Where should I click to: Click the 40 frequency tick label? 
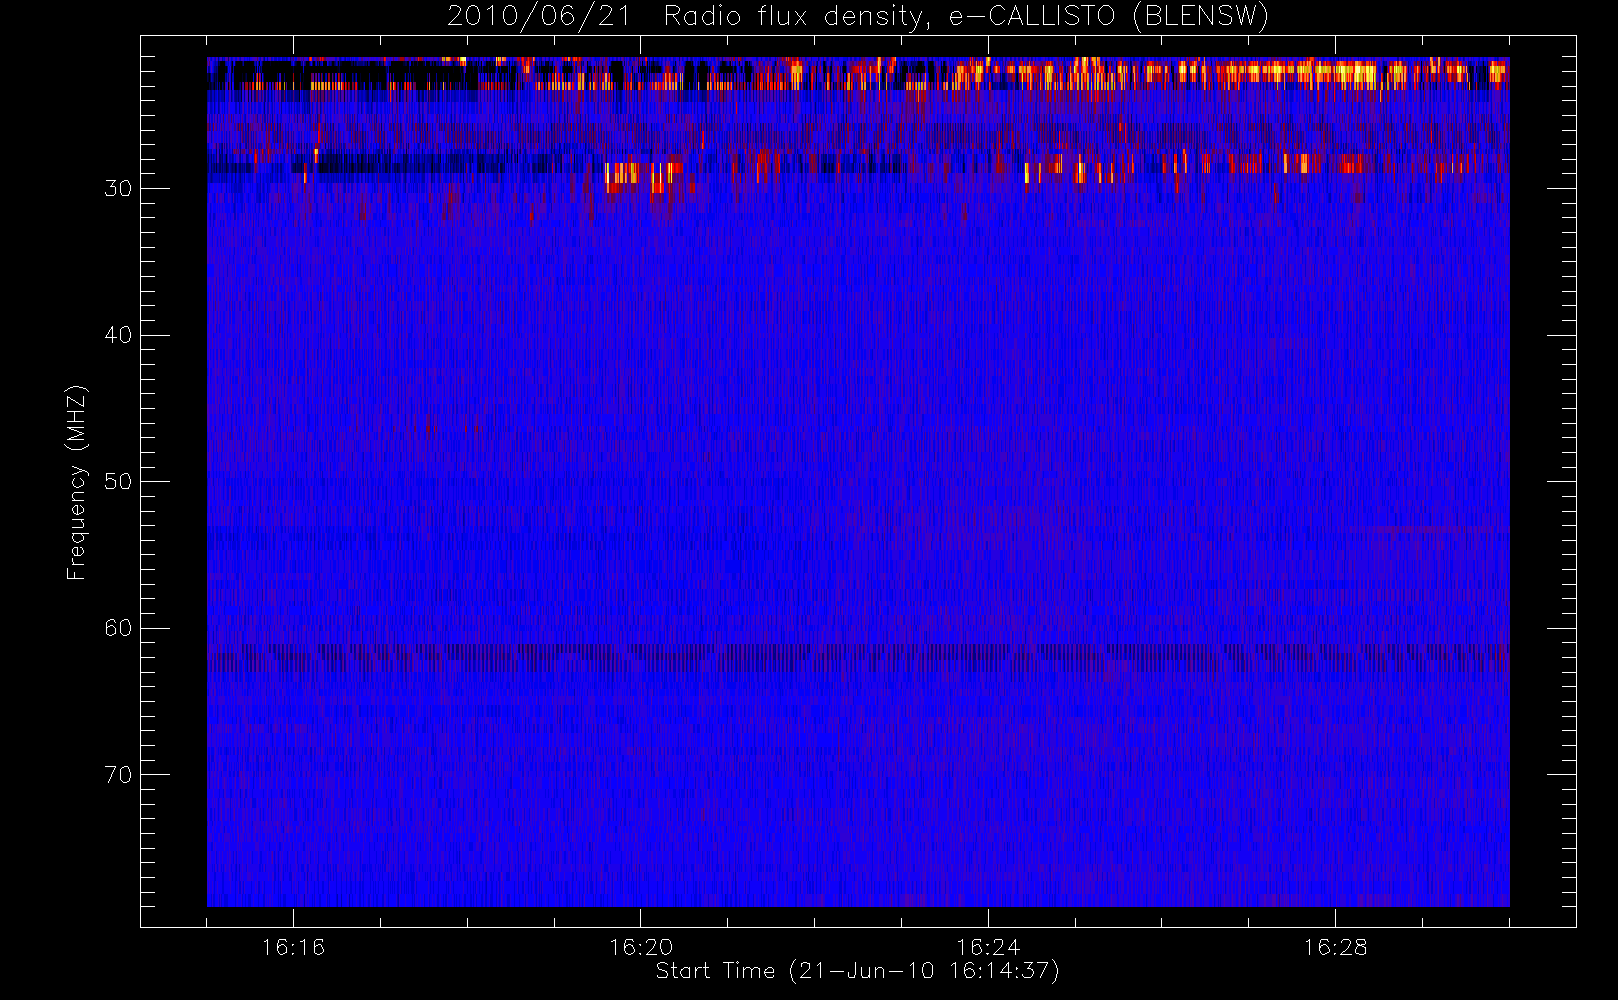click(118, 335)
